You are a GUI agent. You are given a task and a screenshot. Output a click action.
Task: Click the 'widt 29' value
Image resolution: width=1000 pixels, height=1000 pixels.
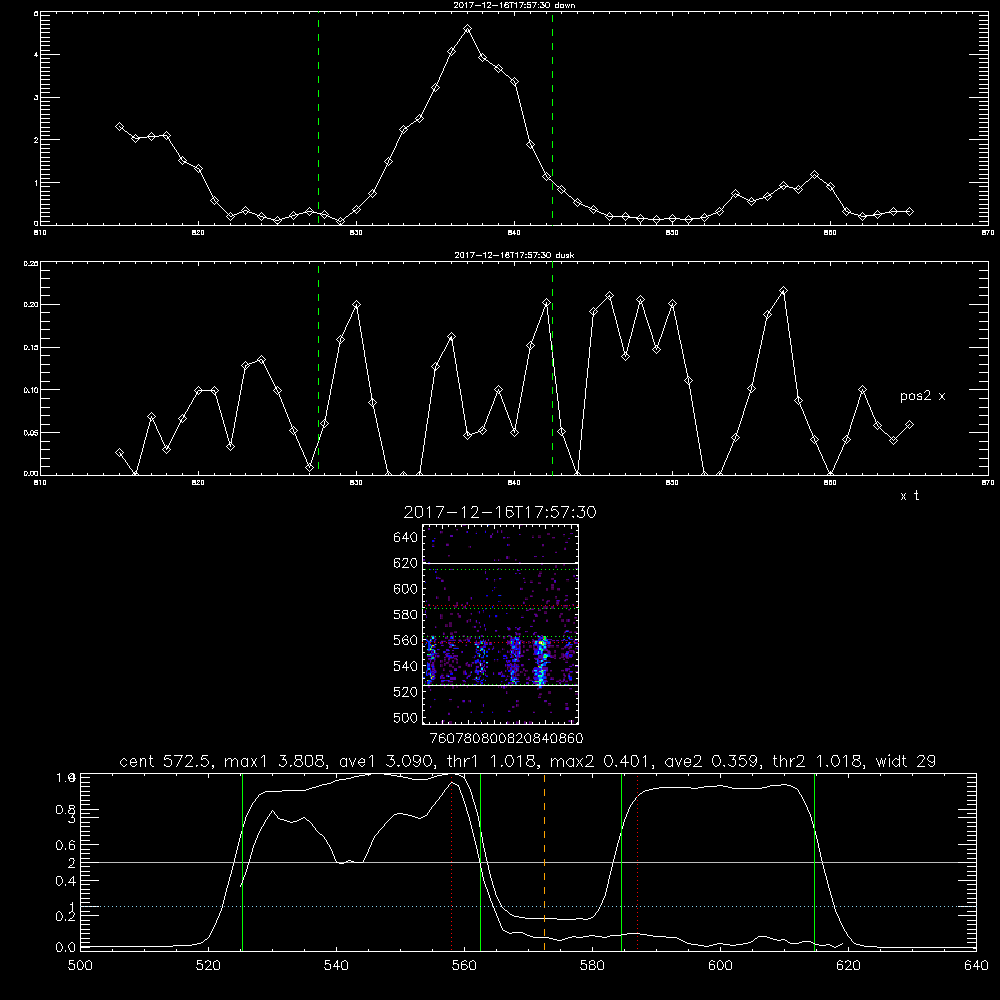click(x=906, y=761)
